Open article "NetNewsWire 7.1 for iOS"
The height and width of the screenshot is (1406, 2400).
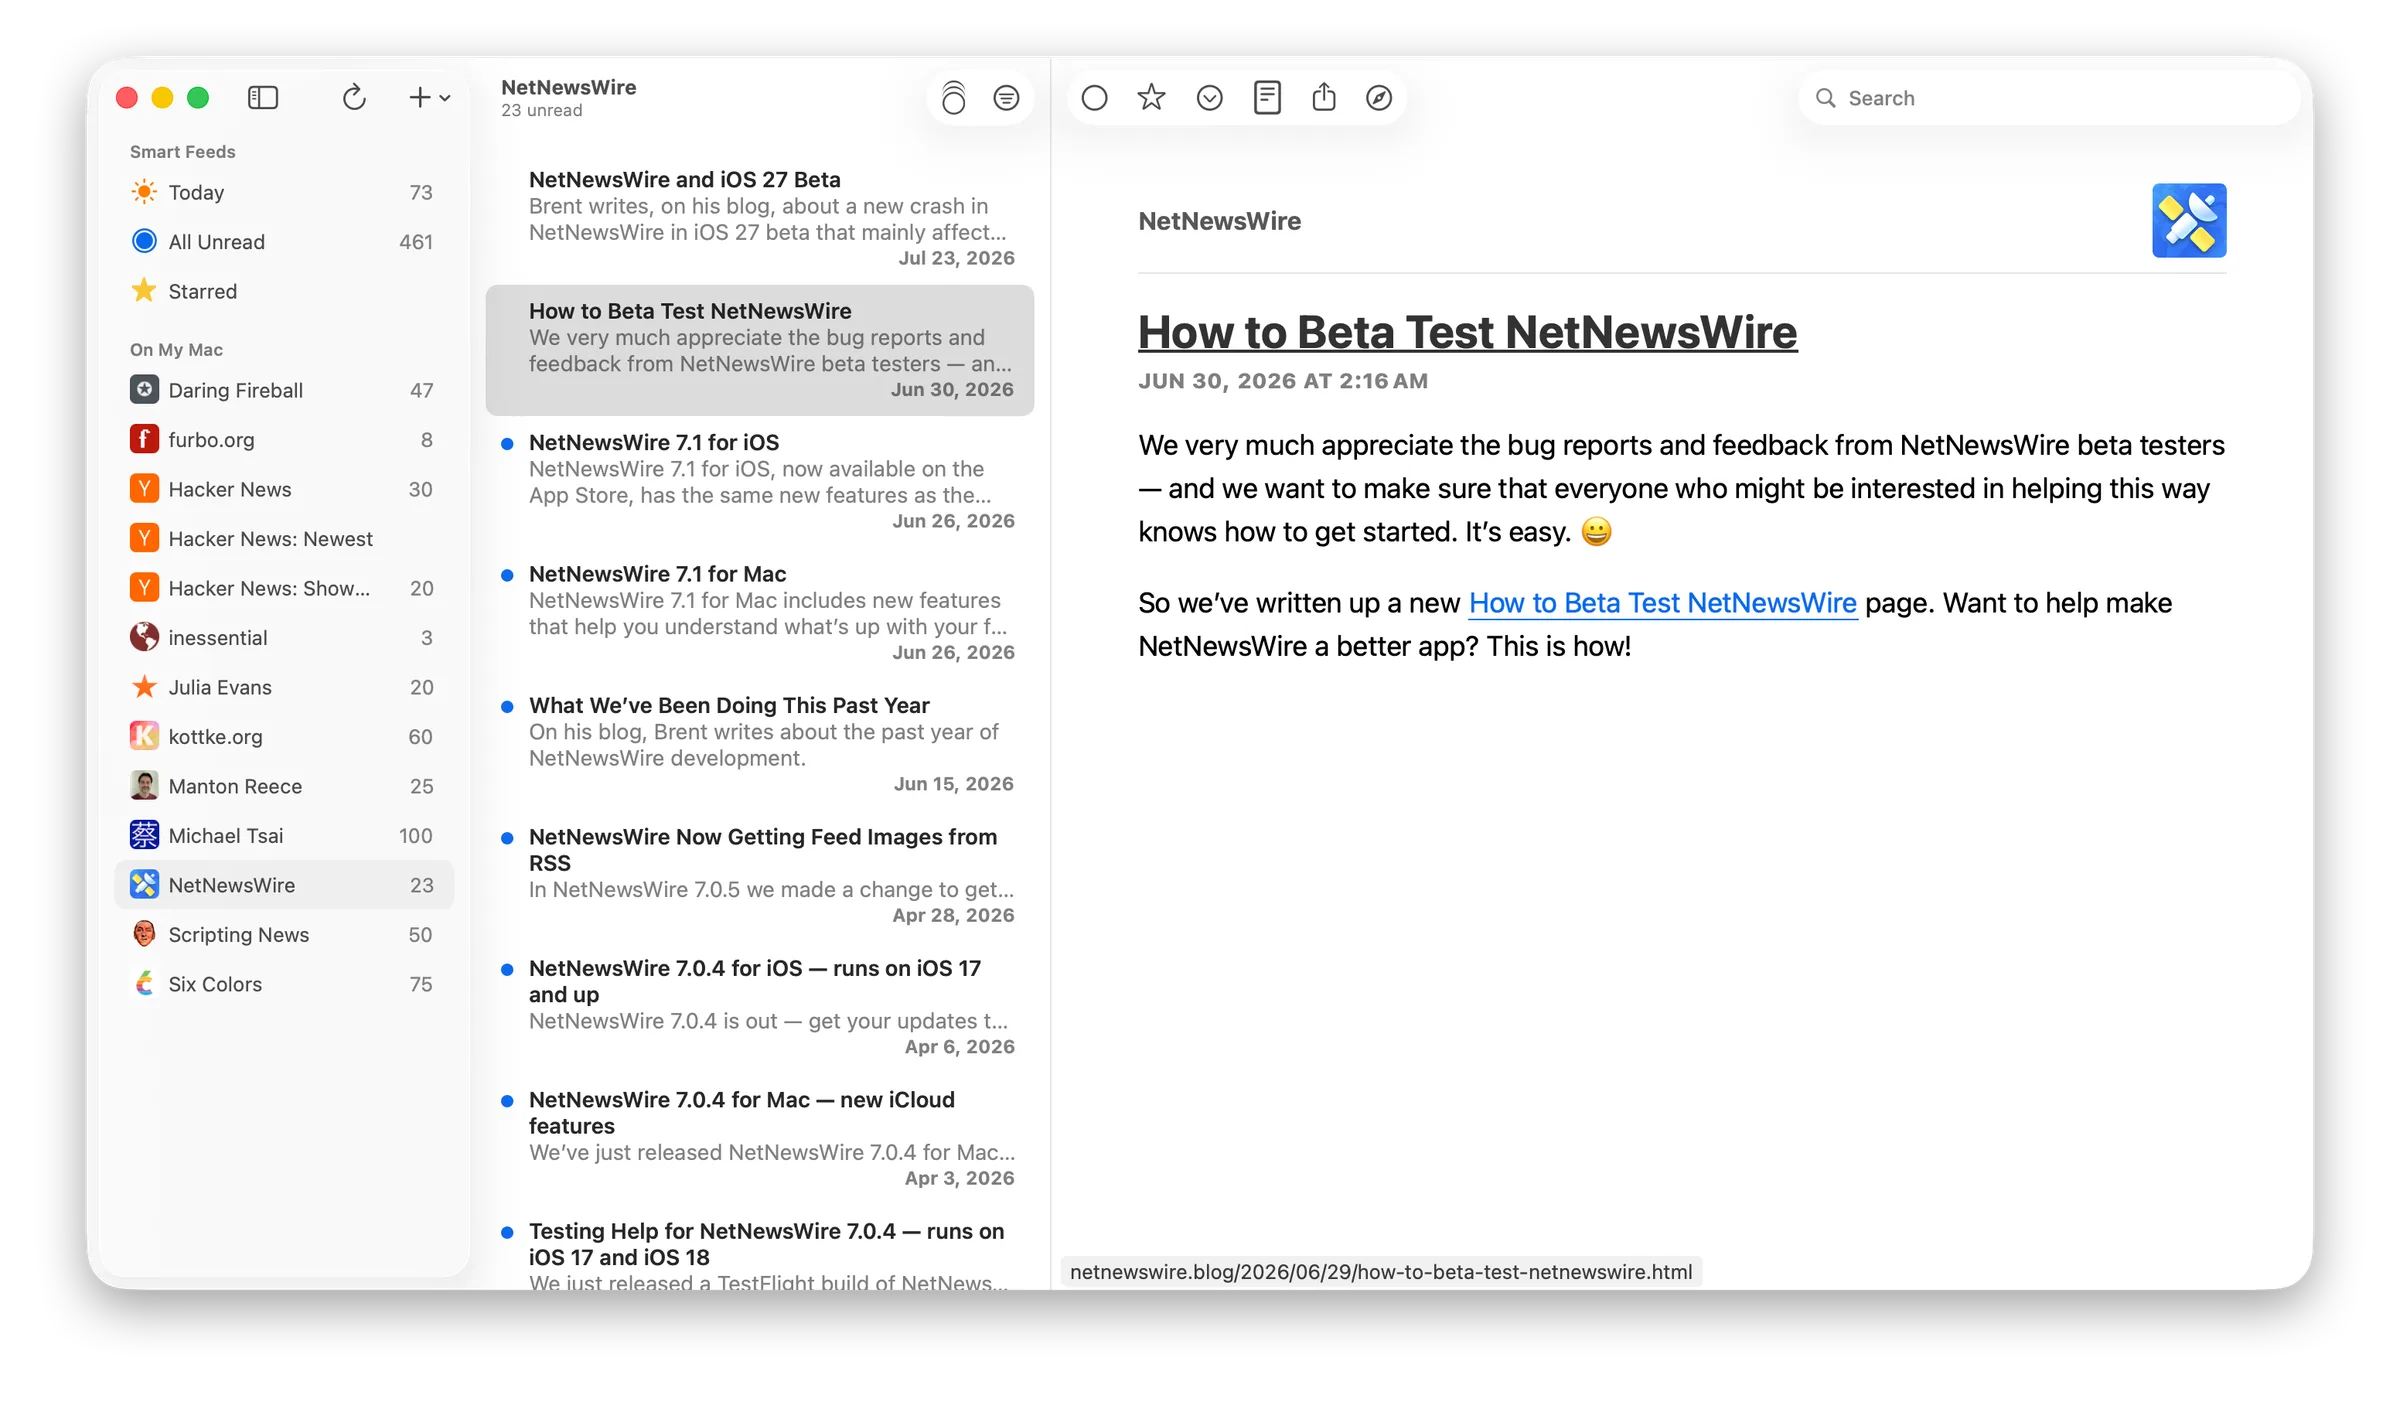point(760,482)
